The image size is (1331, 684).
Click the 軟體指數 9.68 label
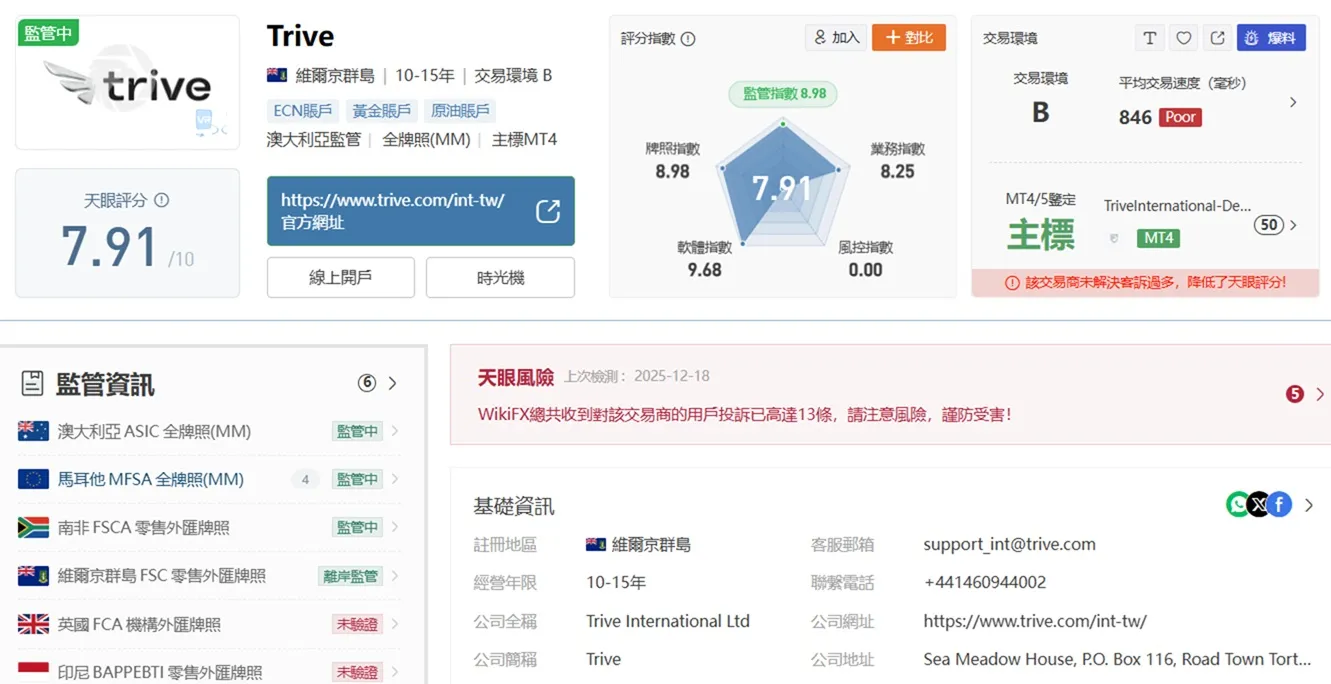point(704,258)
